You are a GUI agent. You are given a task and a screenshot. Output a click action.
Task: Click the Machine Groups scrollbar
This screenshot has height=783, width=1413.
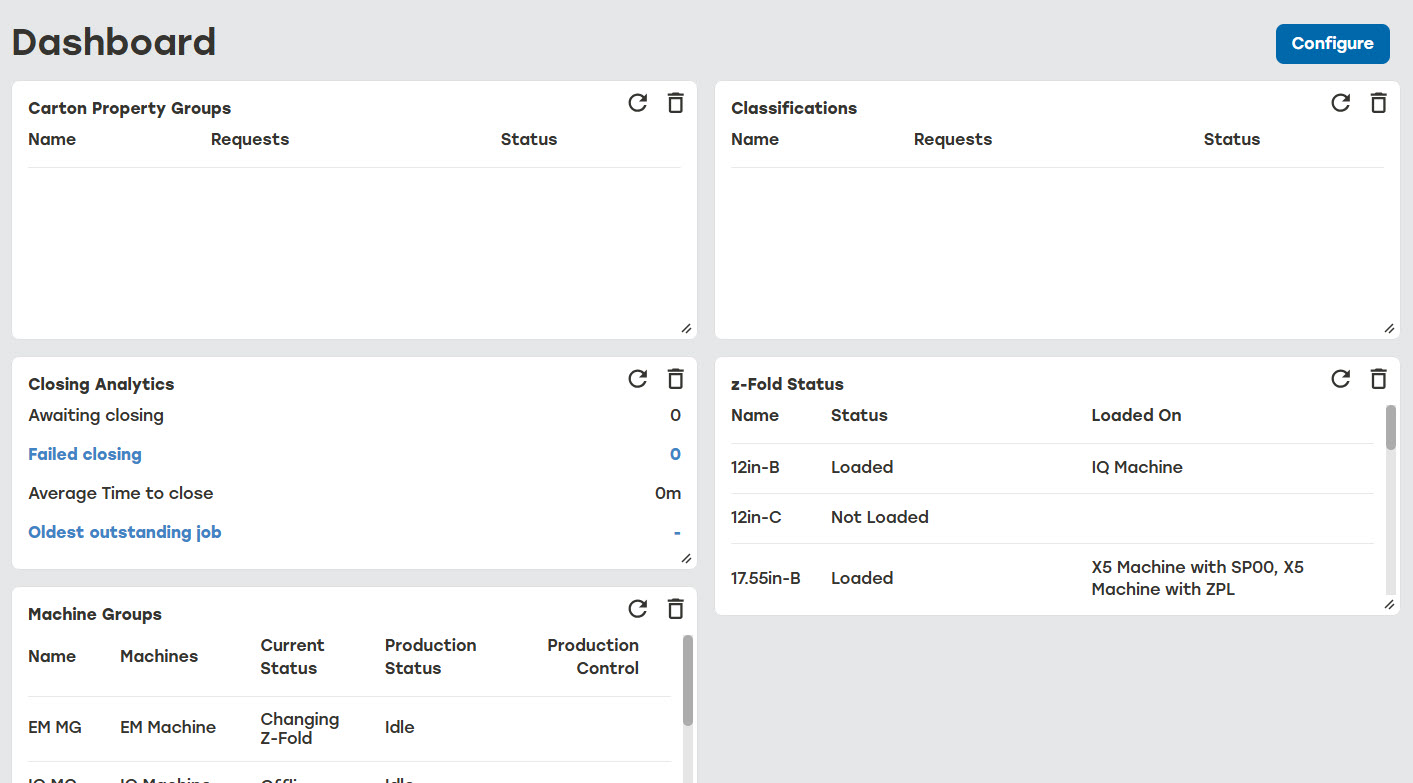[687, 680]
